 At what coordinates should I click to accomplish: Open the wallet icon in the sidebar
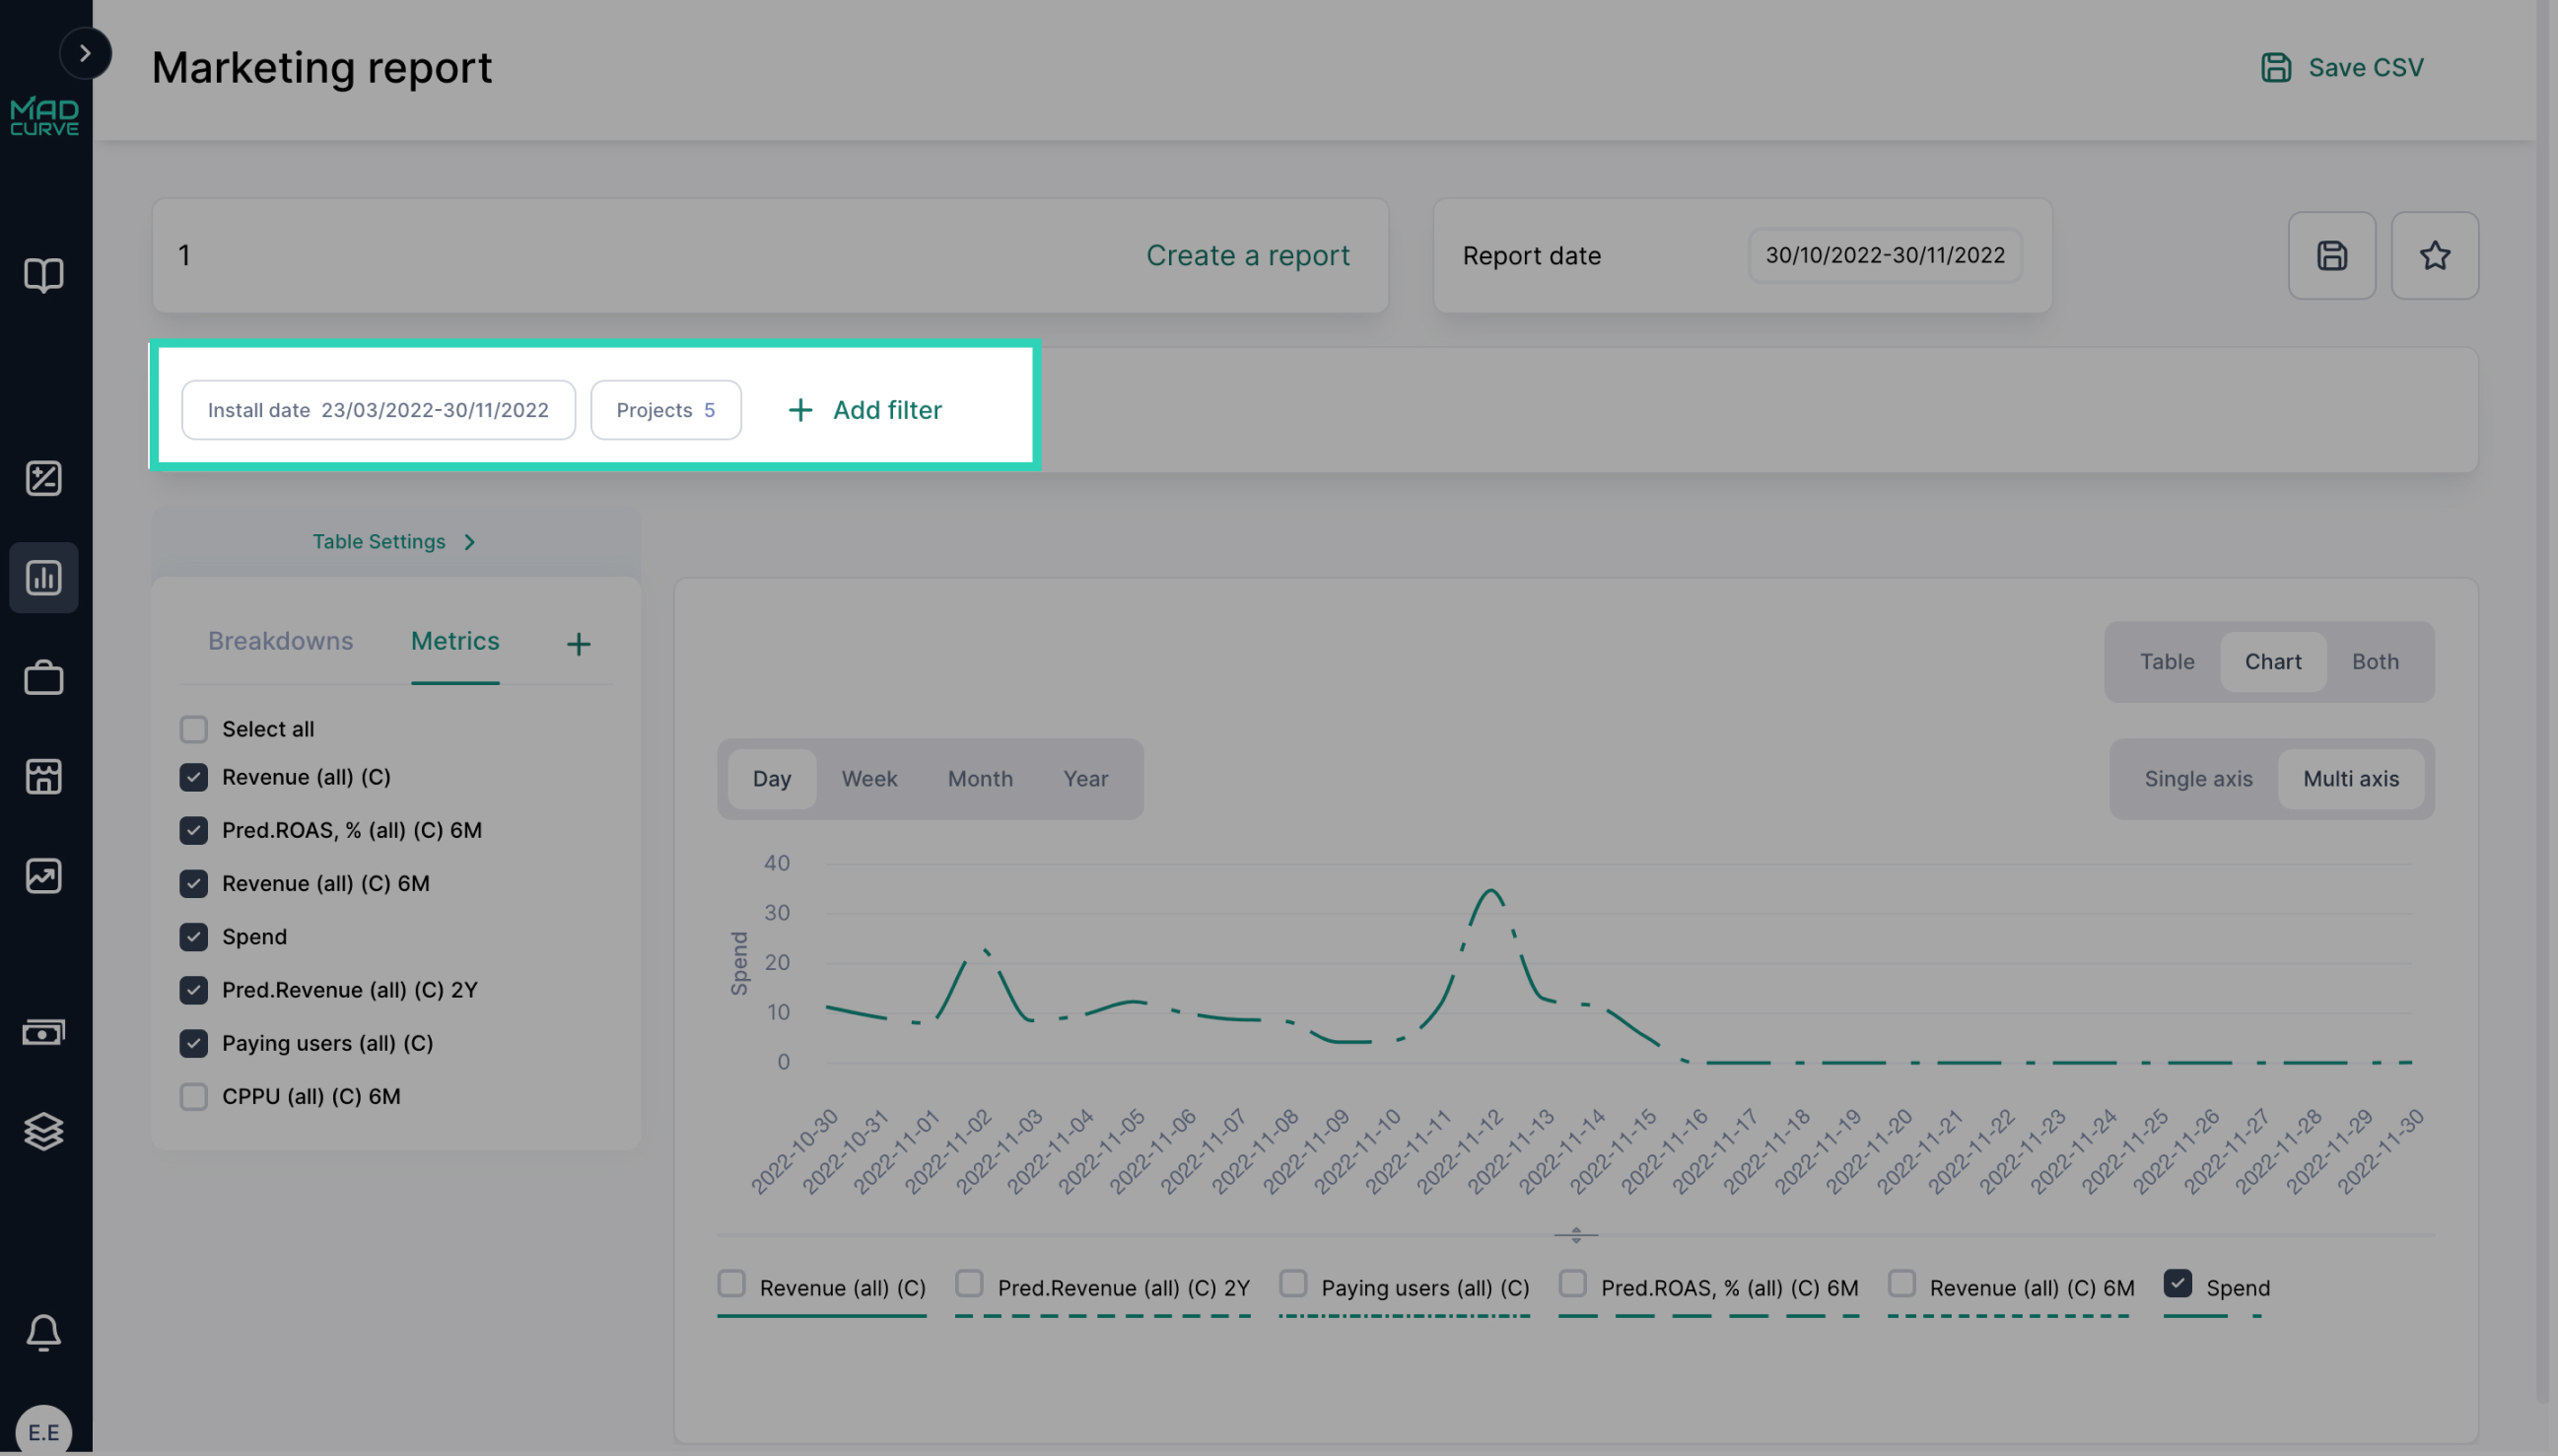tap(44, 1031)
